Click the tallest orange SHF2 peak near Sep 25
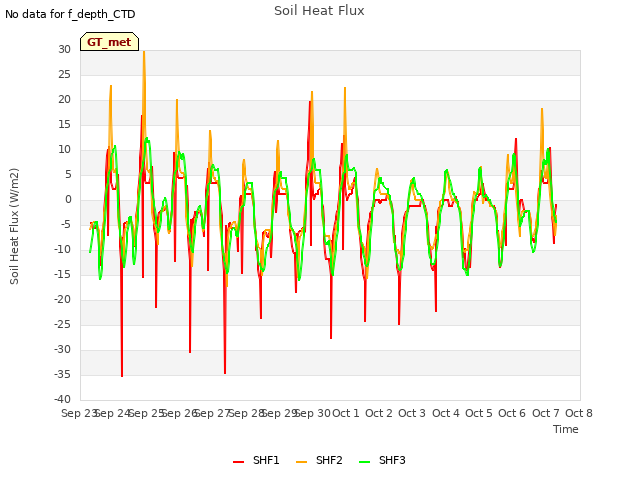The image size is (640, 480). 144,52
